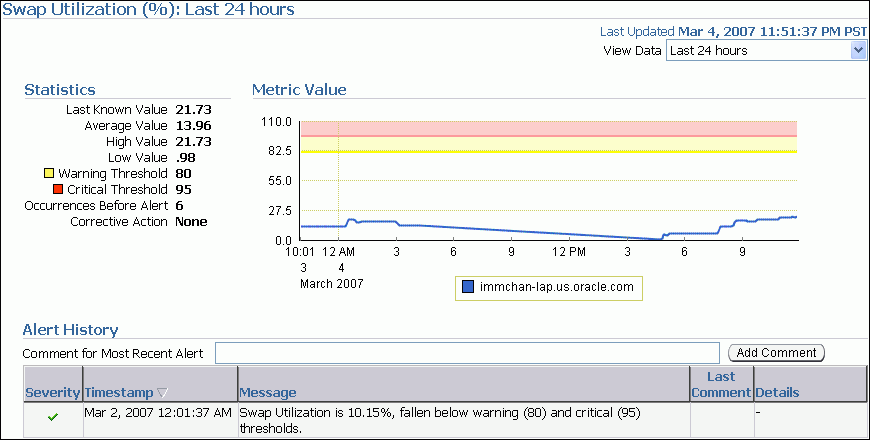Click the yellow warning threshold line in chart
This screenshot has height=440, width=870.
548,151
